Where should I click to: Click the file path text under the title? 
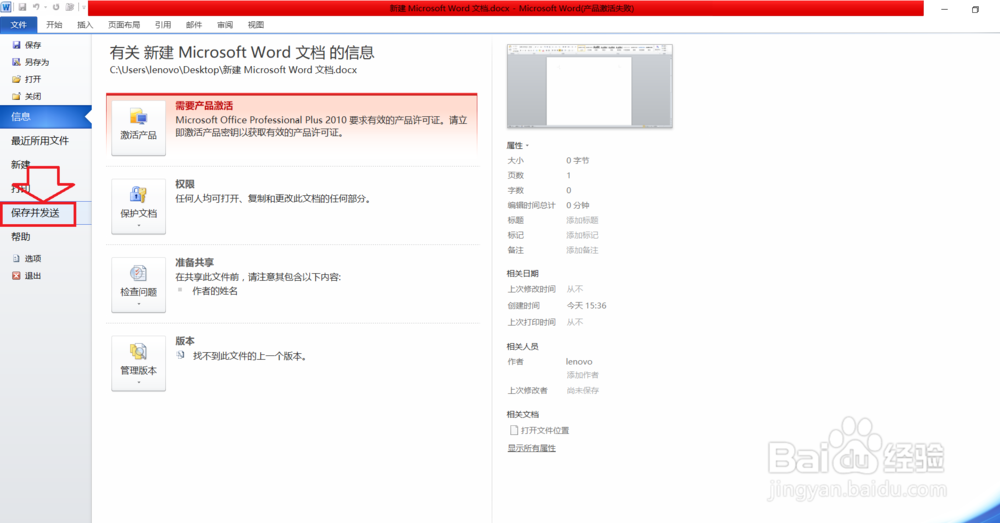point(233,70)
